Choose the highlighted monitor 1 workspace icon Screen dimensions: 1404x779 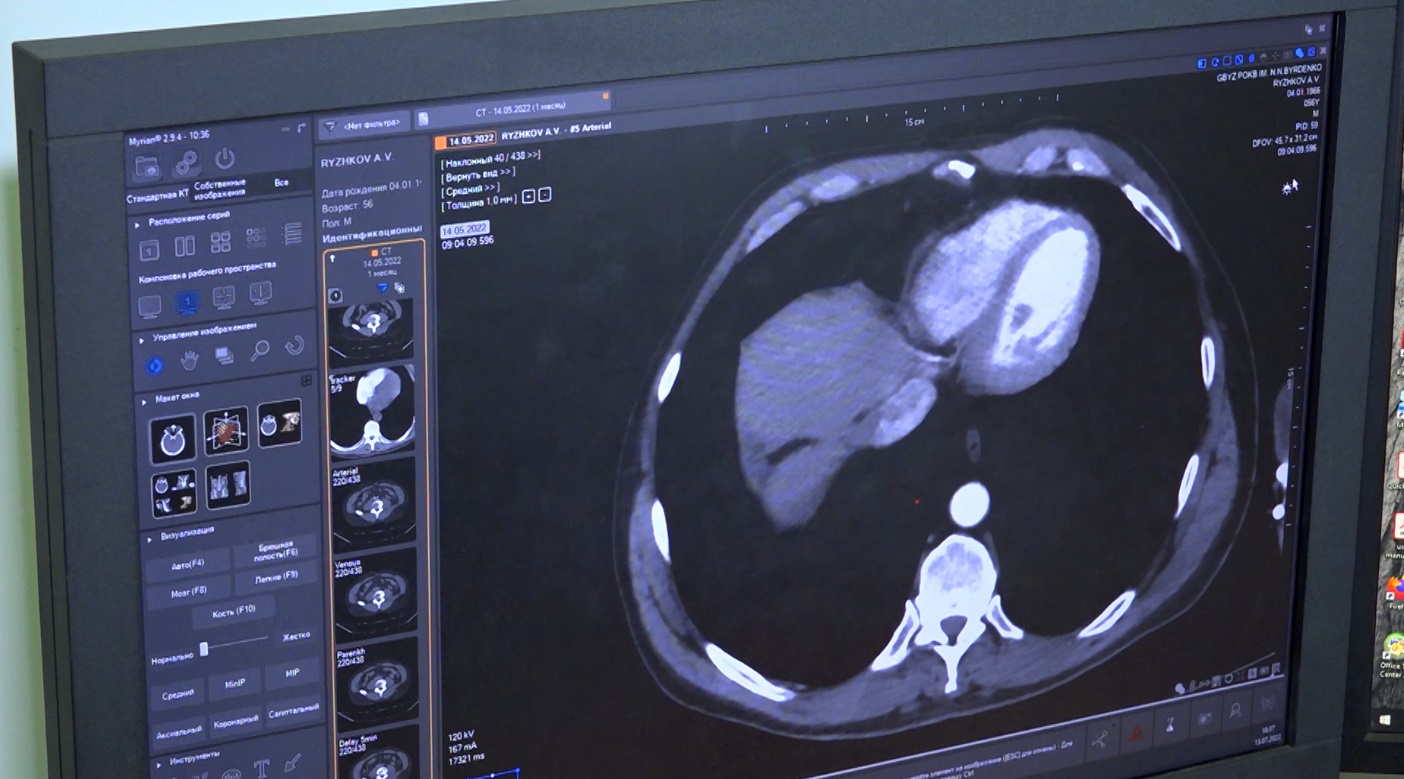[186, 302]
